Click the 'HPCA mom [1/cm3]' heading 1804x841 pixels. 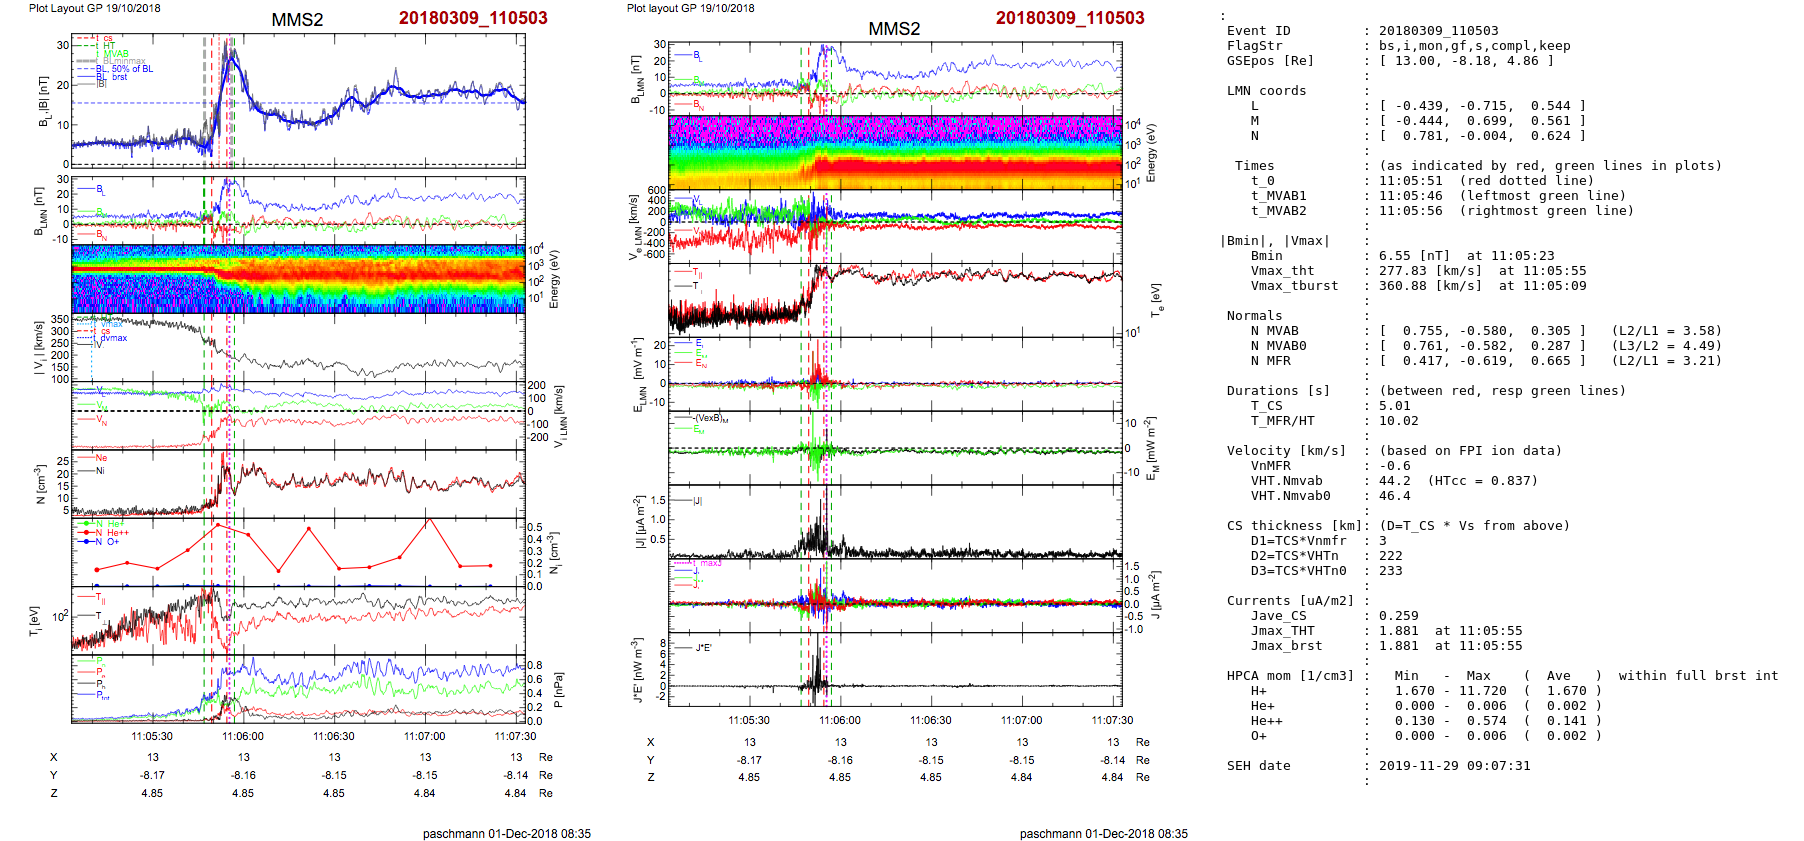(x=1291, y=676)
